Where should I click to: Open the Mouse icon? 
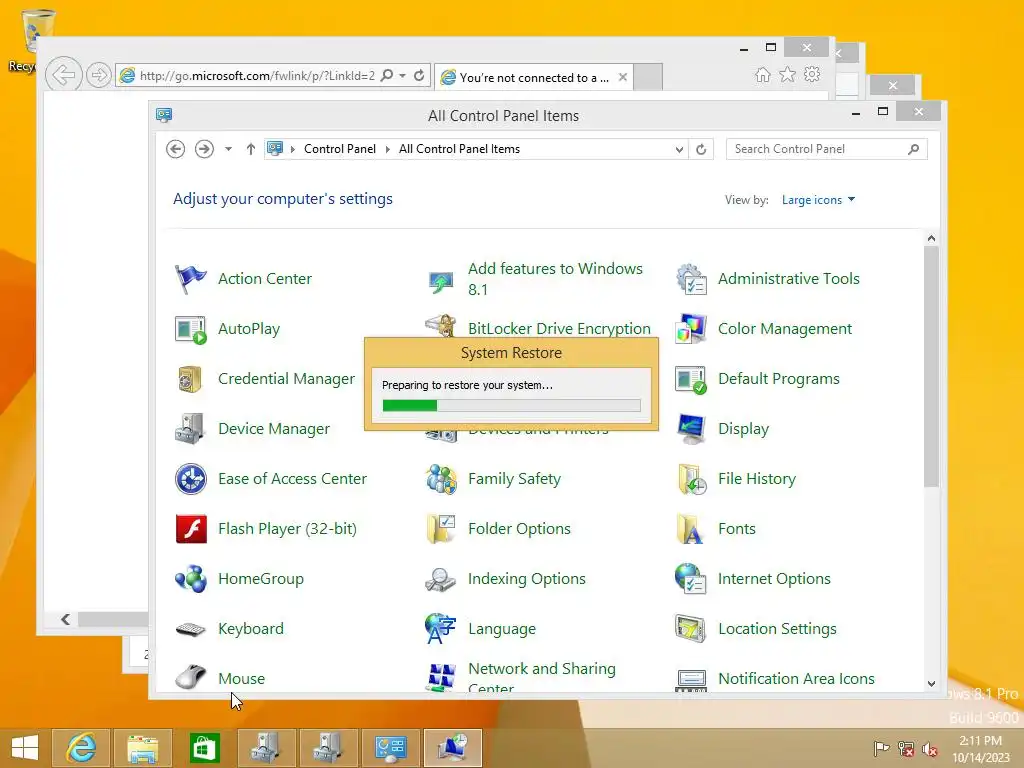[x=191, y=677]
